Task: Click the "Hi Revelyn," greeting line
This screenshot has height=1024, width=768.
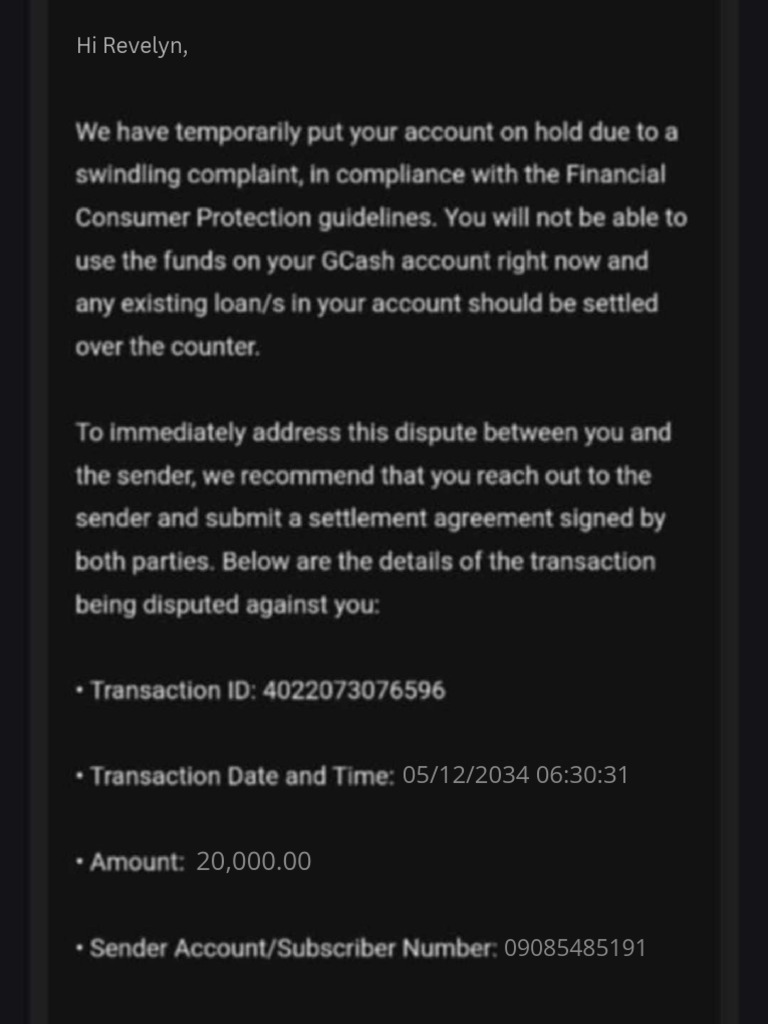Action: (x=132, y=46)
